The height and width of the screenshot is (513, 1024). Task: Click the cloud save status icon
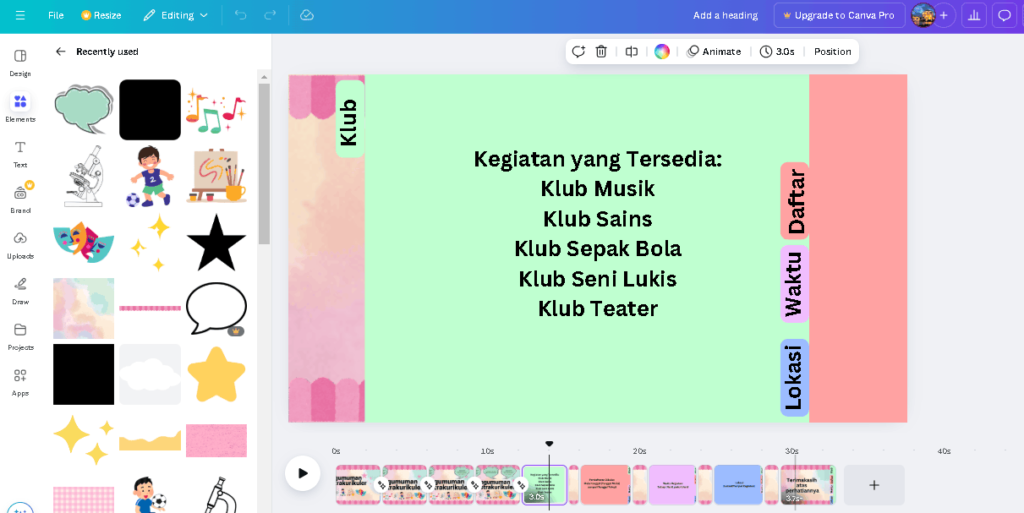307,15
